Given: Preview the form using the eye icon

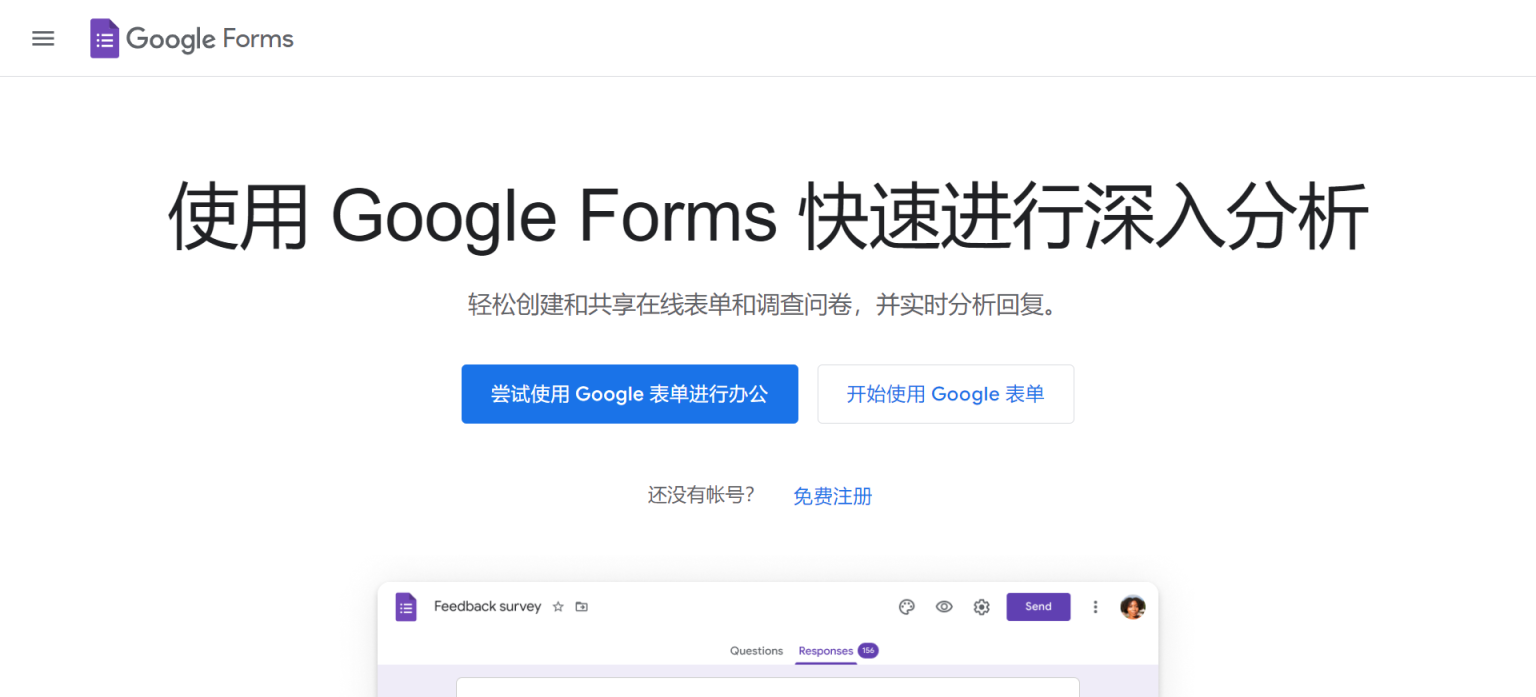Looking at the screenshot, I should [x=944, y=606].
